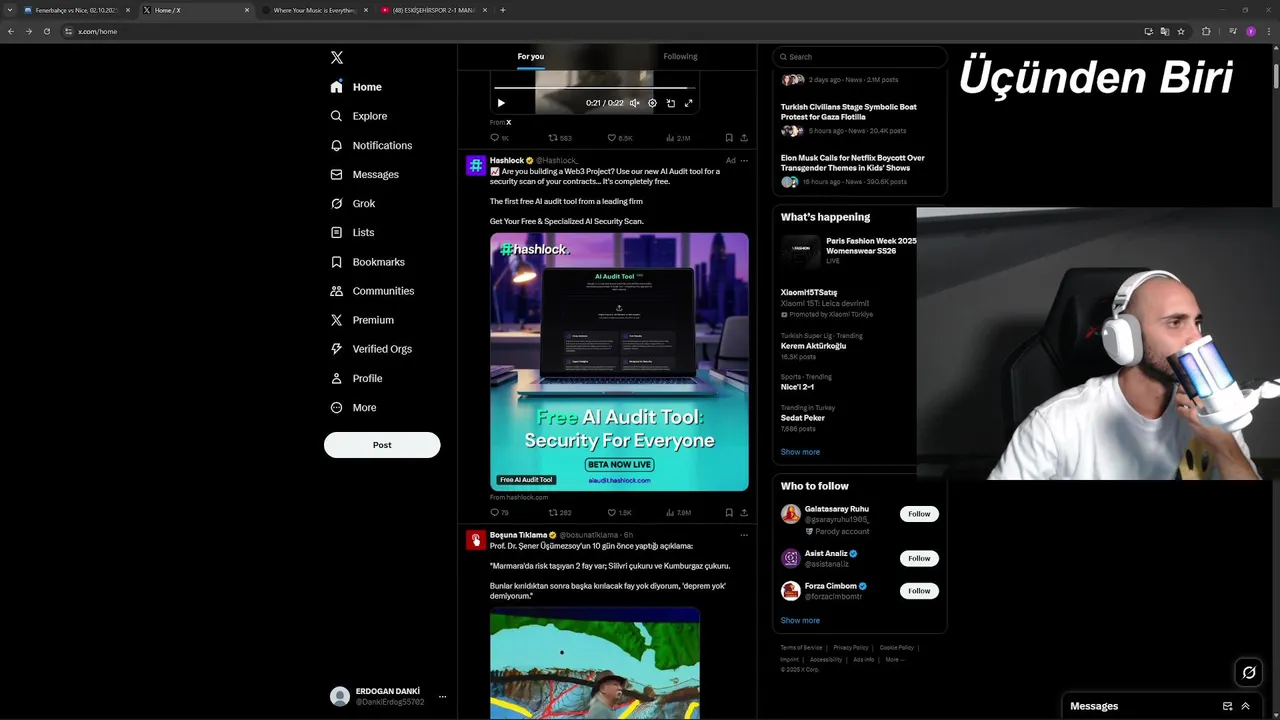Open Premium in the sidebar
This screenshot has width=1280, height=720.
362,320
